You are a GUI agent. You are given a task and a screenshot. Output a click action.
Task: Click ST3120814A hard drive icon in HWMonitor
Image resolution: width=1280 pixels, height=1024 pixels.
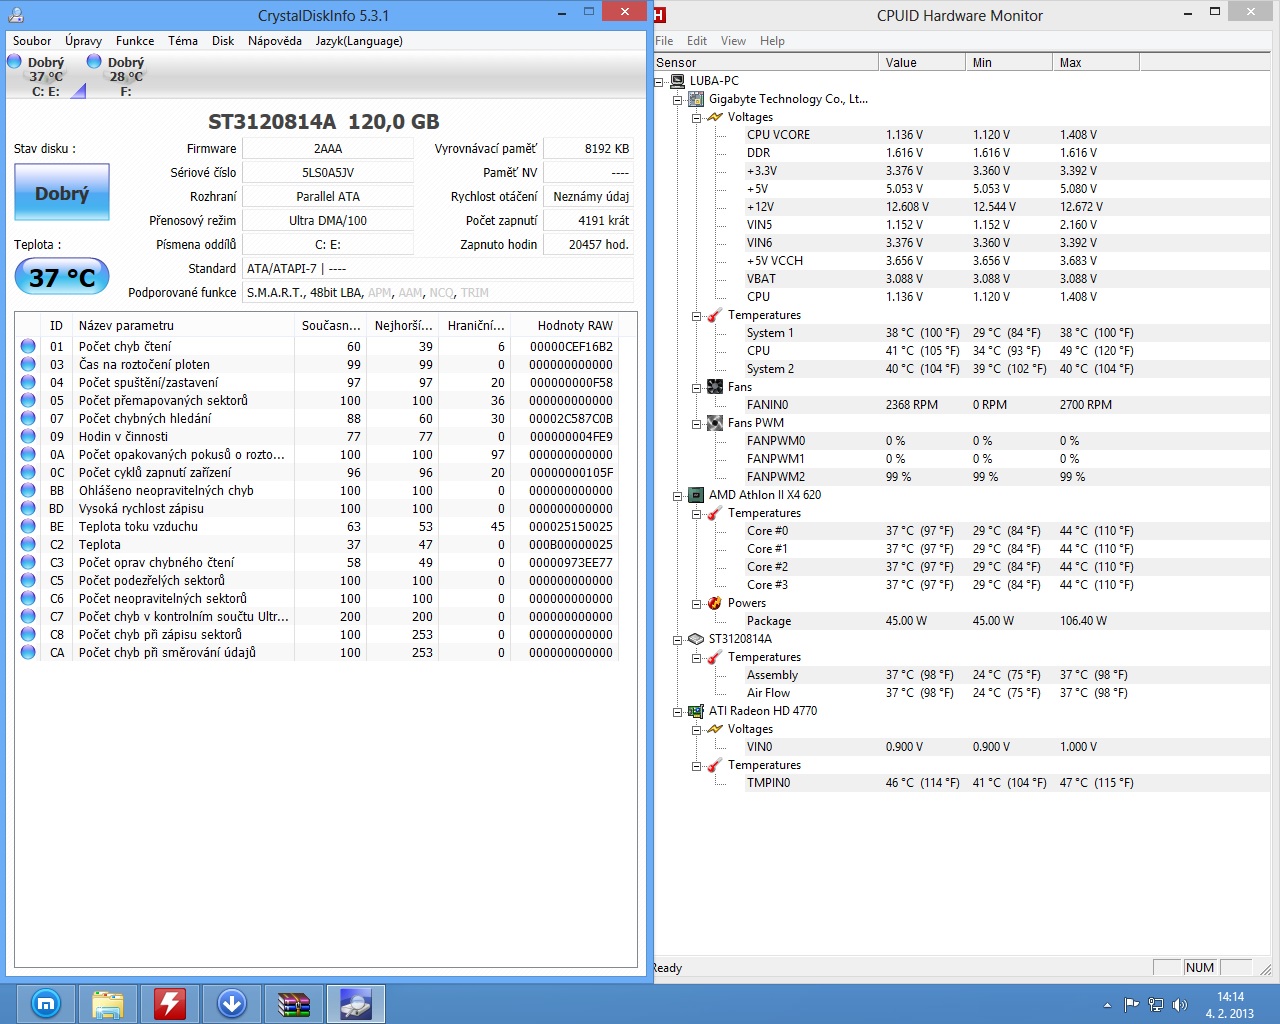click(x=696, y=639)
